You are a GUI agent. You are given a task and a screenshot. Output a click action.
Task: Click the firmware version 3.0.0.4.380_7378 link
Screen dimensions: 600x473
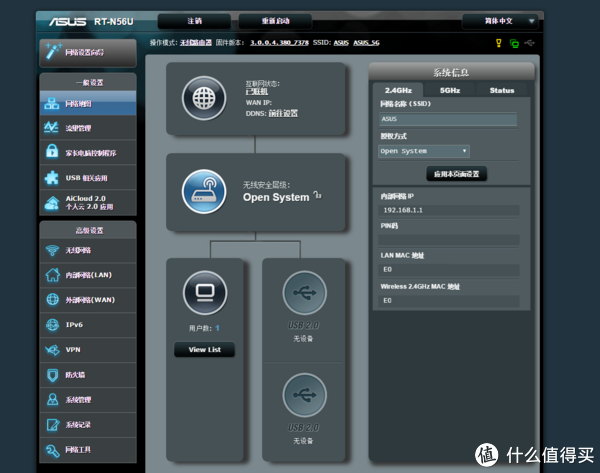click(x=279, y=42)
